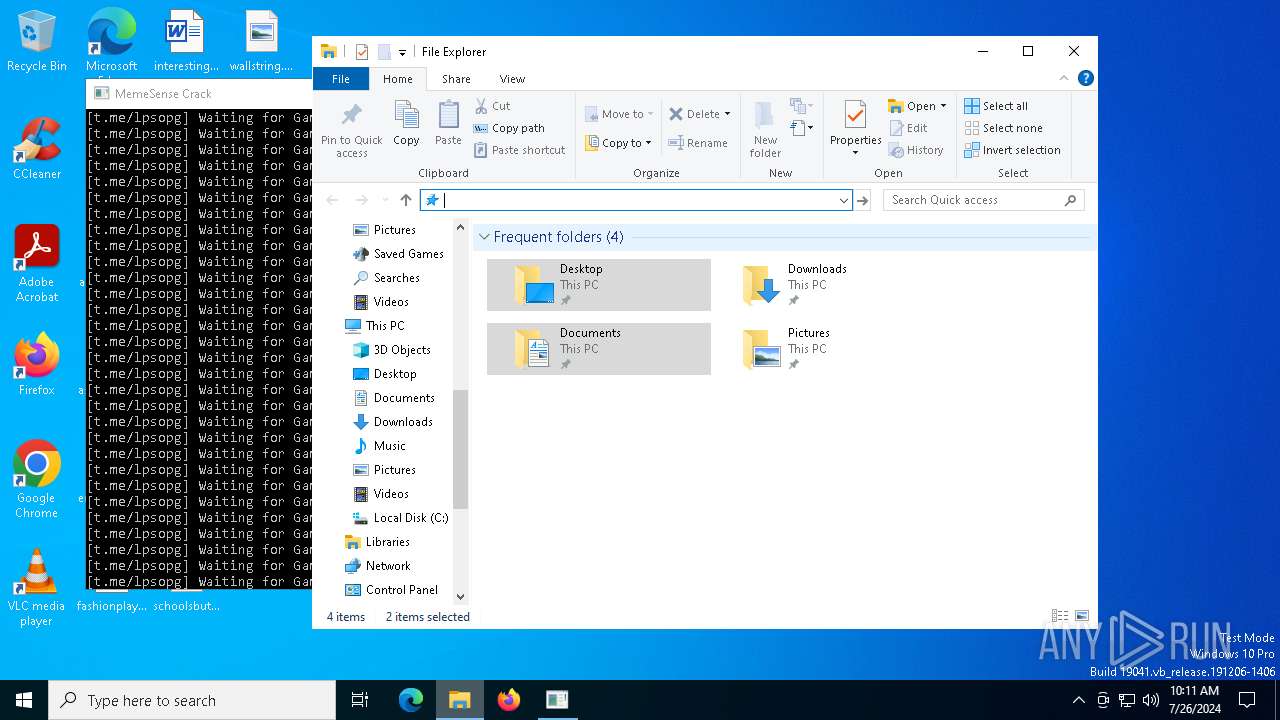Select Saved Games in navigation pane
Image resolution: width=1280 pixels, height=720 pixels.
tap(398, 254)
